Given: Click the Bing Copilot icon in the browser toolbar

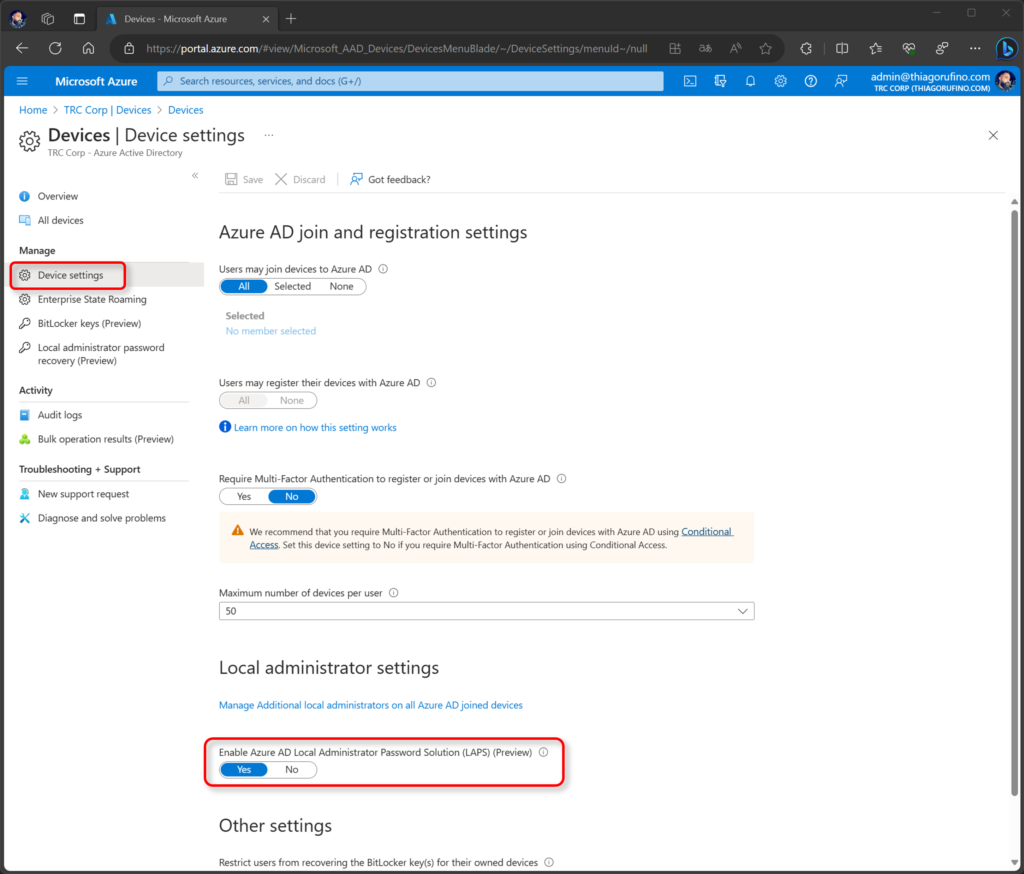Looking at the screenshot, I should point(1007,47).
